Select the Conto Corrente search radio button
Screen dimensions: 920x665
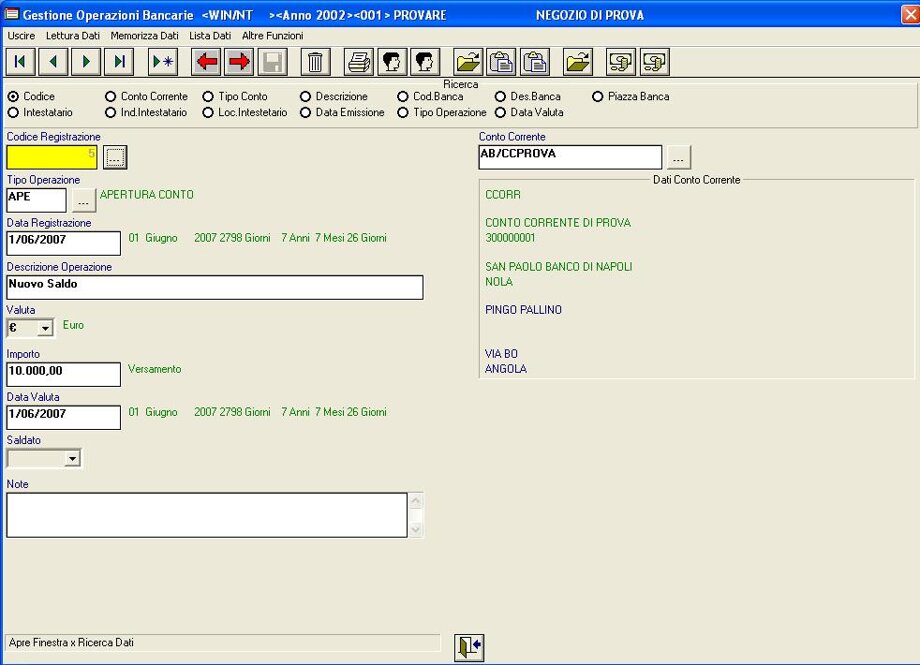pos(111,97)
